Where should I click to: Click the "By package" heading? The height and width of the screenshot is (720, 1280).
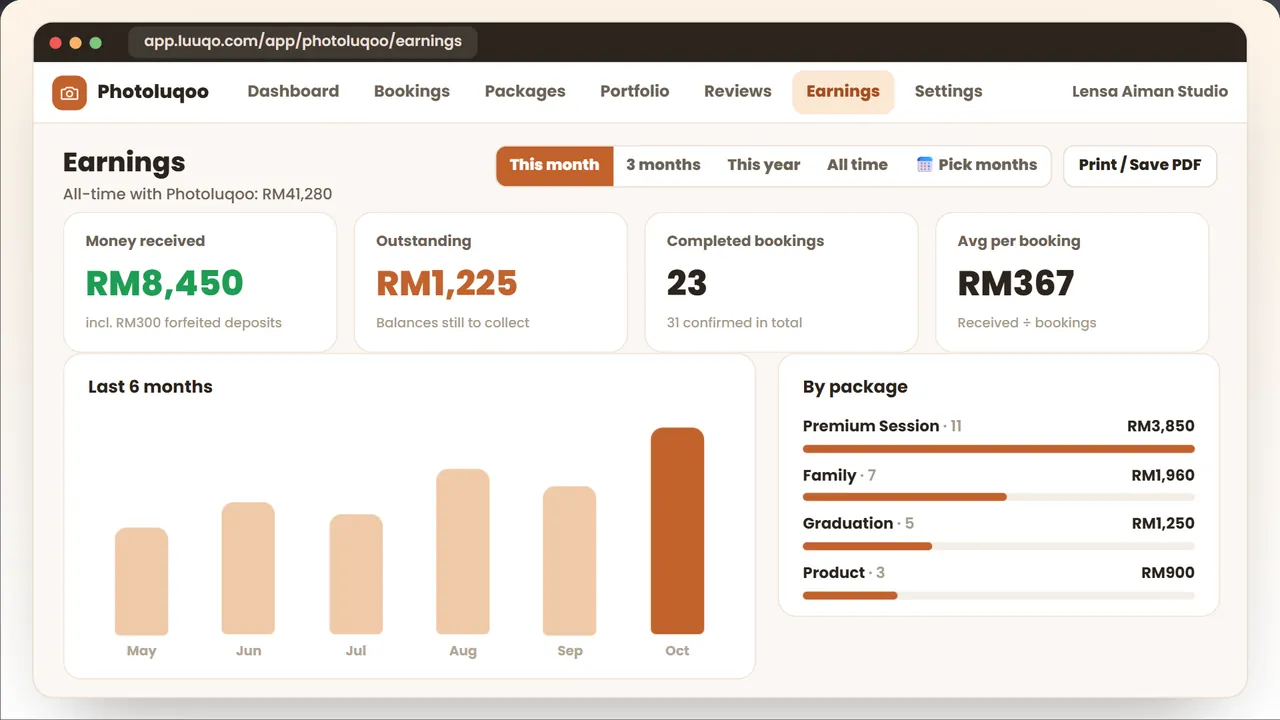point(855,387)
